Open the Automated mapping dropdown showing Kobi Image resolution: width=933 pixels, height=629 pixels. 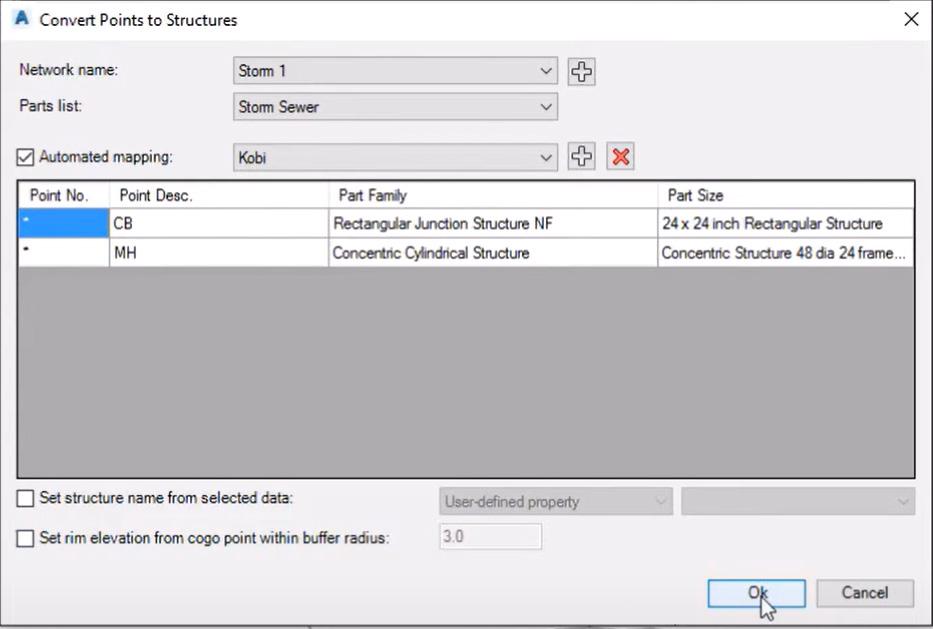point(396,157)
